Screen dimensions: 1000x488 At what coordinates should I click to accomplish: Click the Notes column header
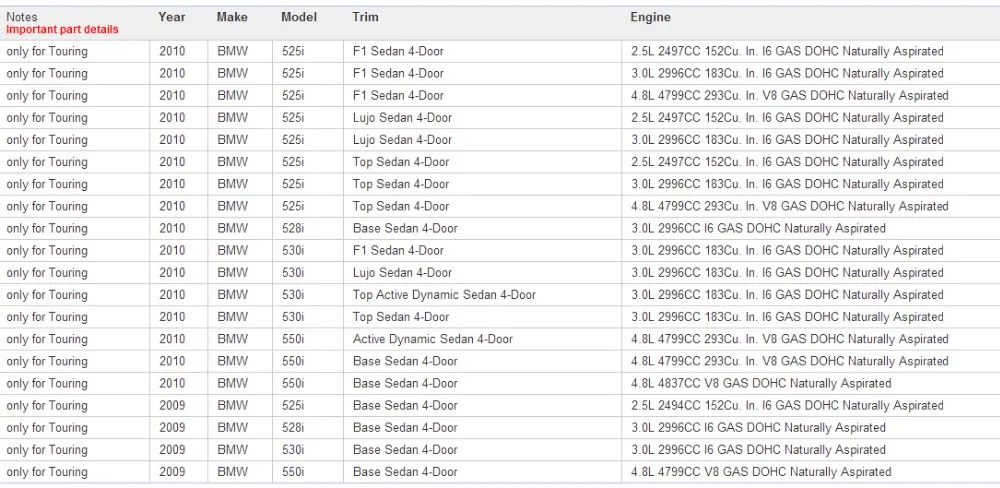(22, 18)
